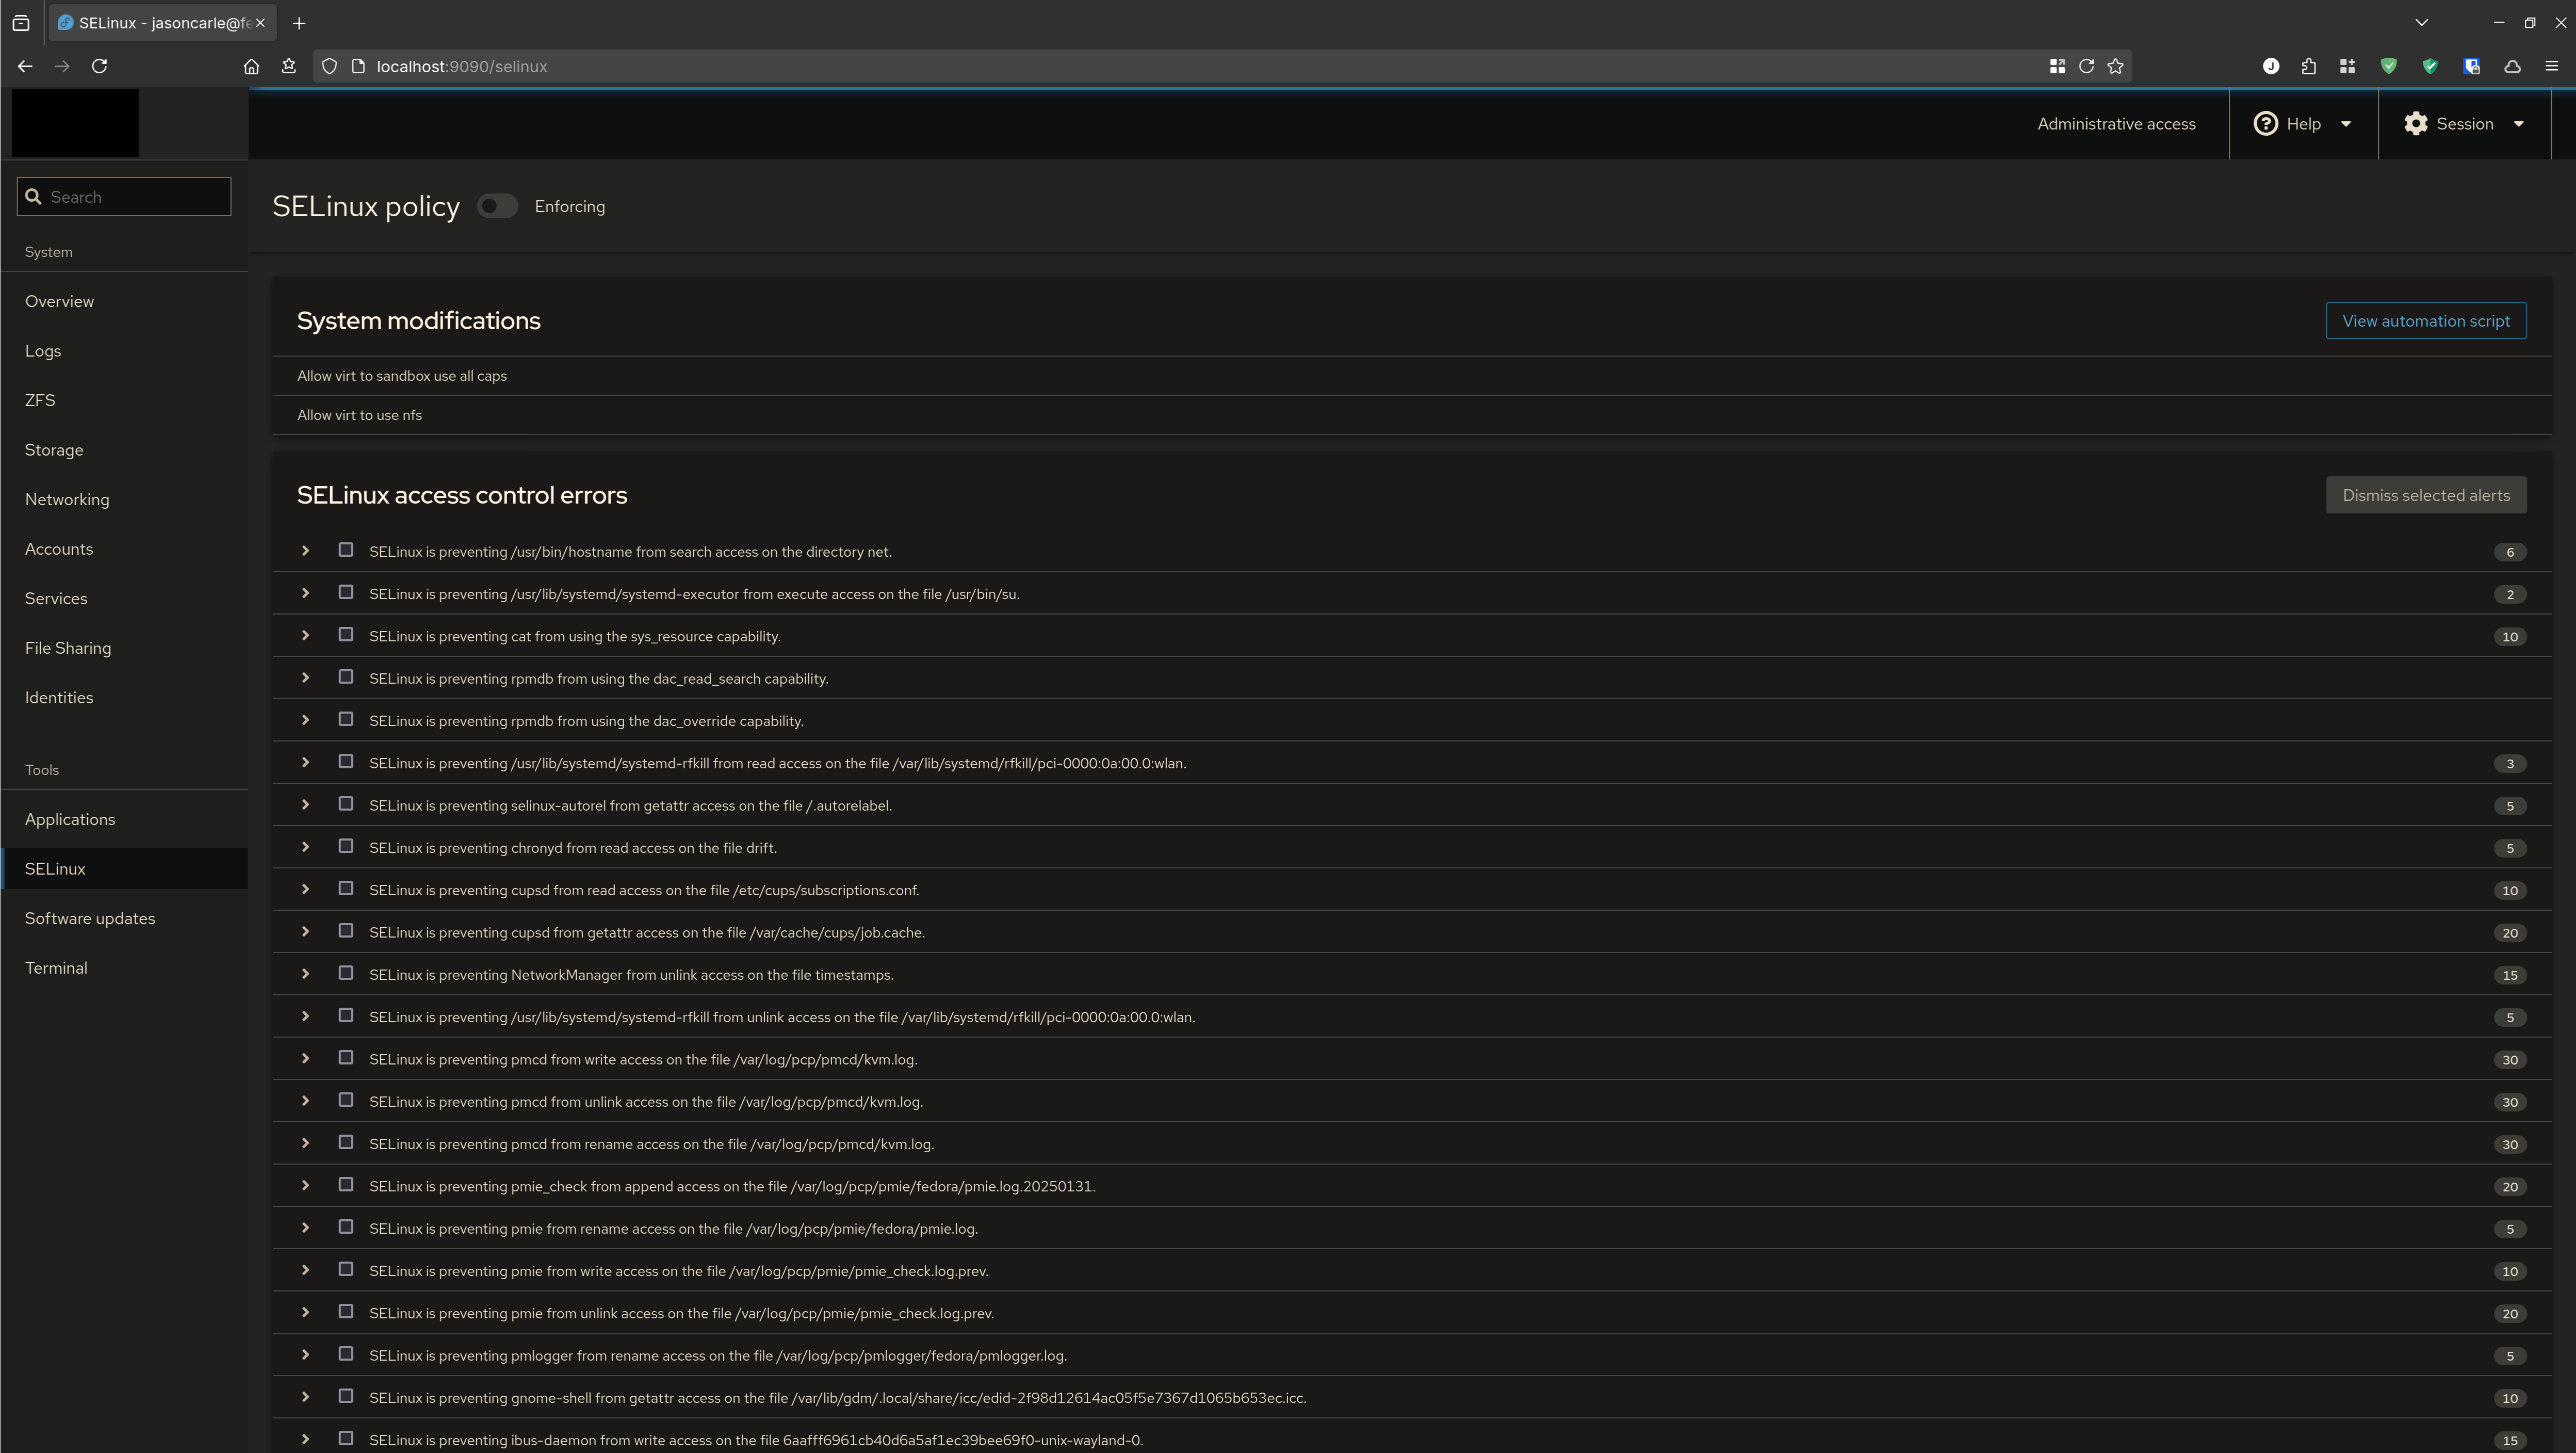The height and width of the screenshot is (1453, 2576).
Task: Click View automation script button
Action: 2425,321
